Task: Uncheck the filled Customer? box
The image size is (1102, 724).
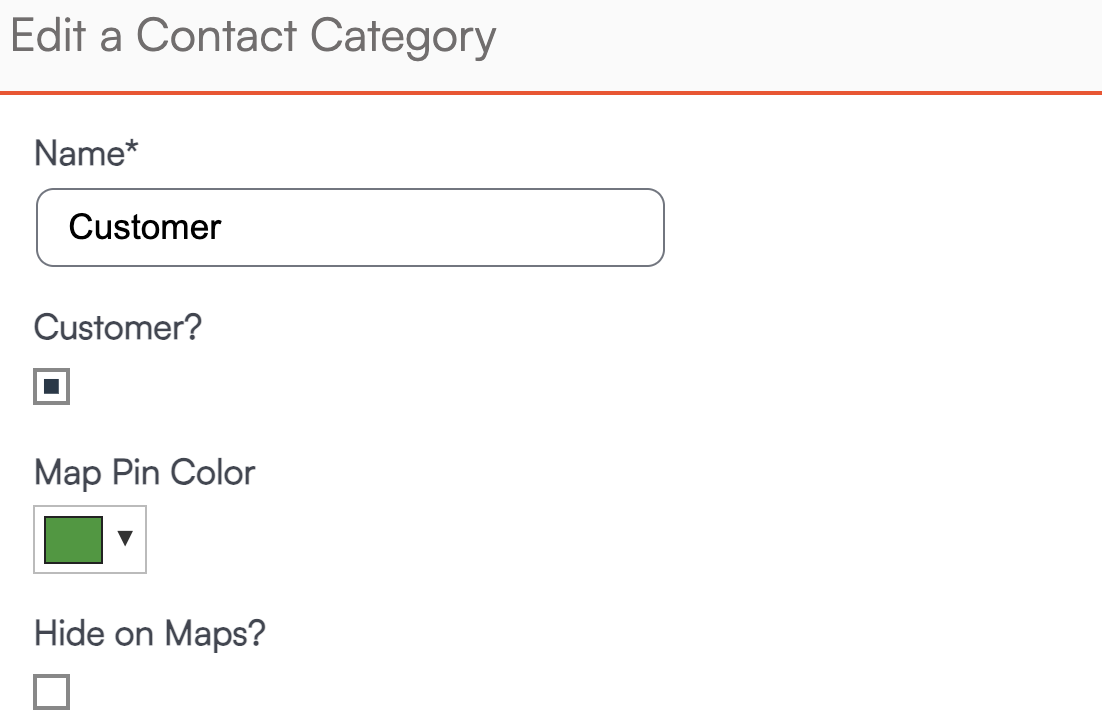Action: [52, 387]
